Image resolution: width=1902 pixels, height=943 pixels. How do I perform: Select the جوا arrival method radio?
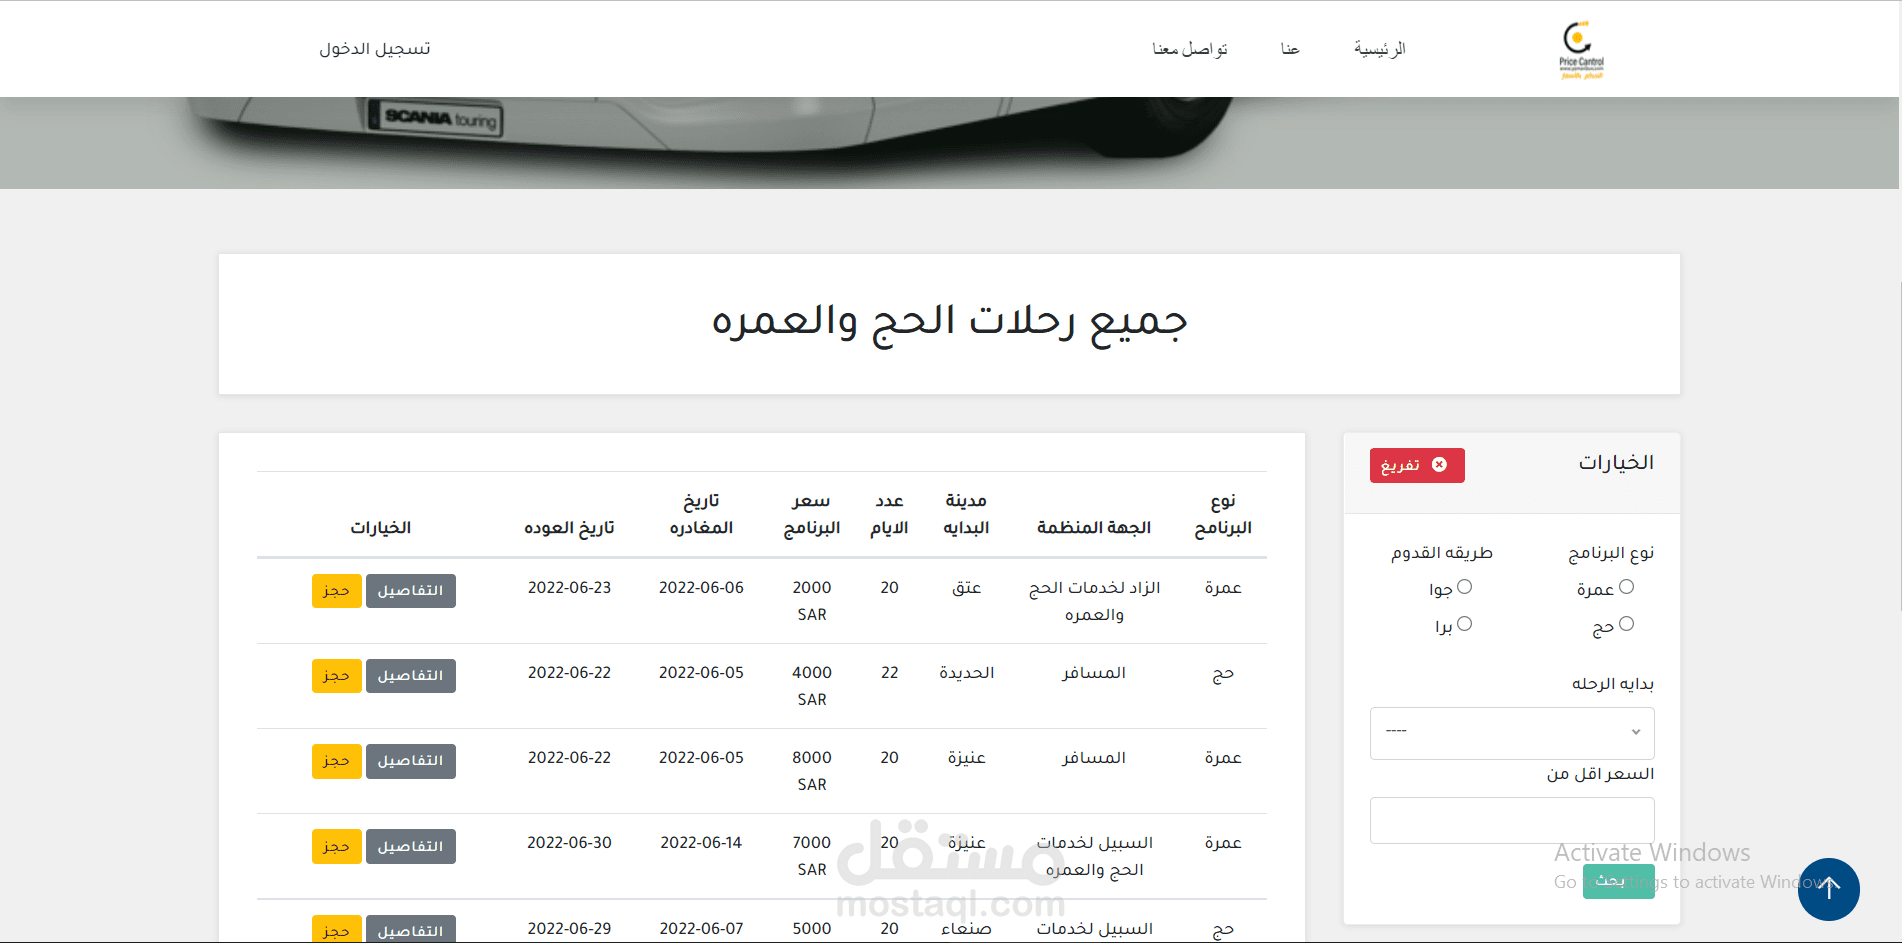click(x=1464, y=587)
